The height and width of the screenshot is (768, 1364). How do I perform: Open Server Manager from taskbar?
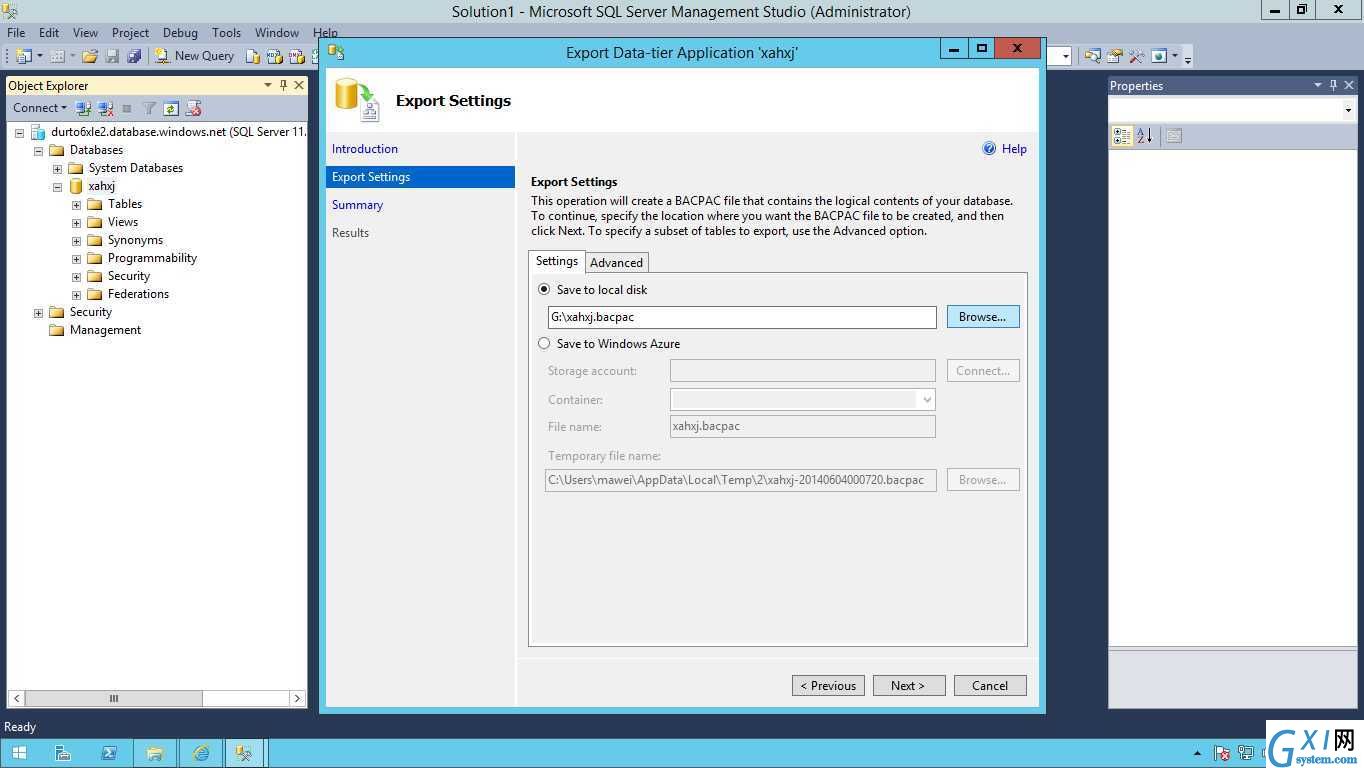(x=62, y=753)
